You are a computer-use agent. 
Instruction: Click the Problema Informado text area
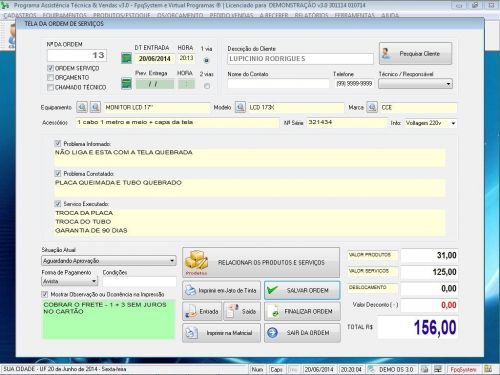250,158
